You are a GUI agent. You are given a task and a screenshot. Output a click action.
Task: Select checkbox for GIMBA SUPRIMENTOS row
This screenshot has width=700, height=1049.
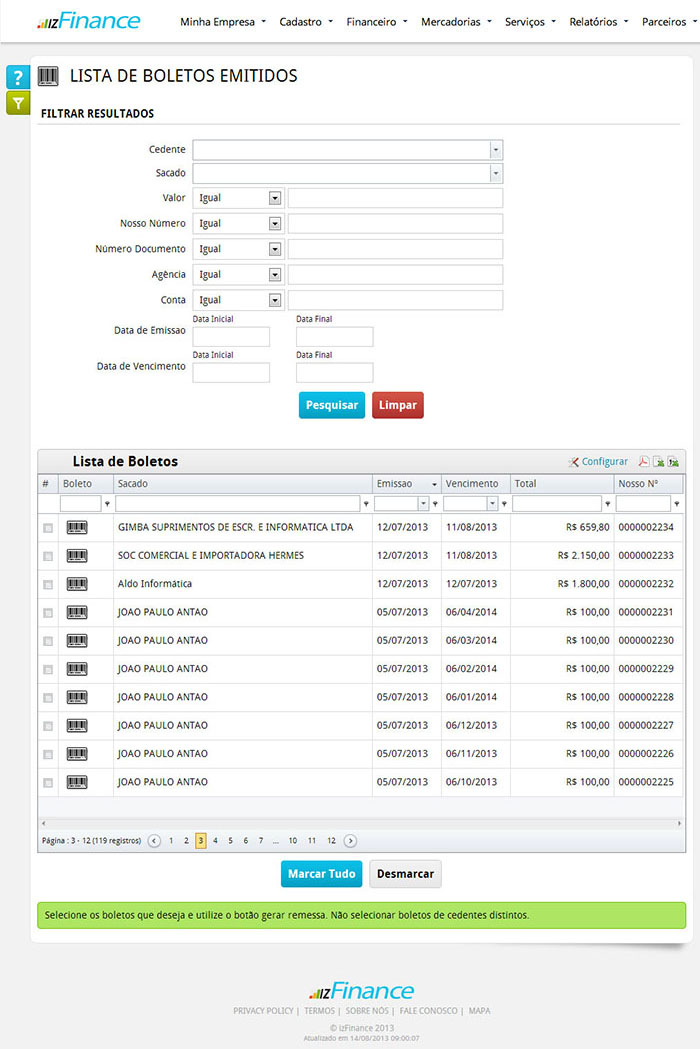tap(47, 527)
